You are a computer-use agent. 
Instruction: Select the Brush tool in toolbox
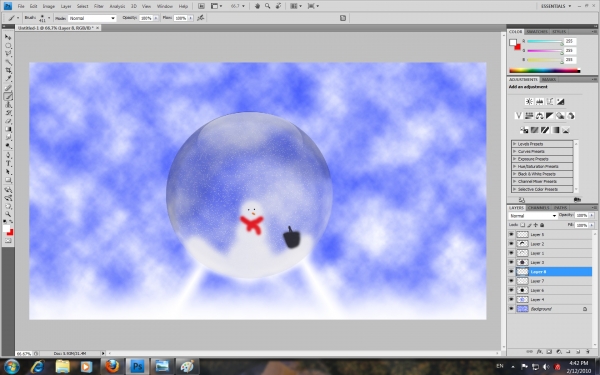click(8, 96)
